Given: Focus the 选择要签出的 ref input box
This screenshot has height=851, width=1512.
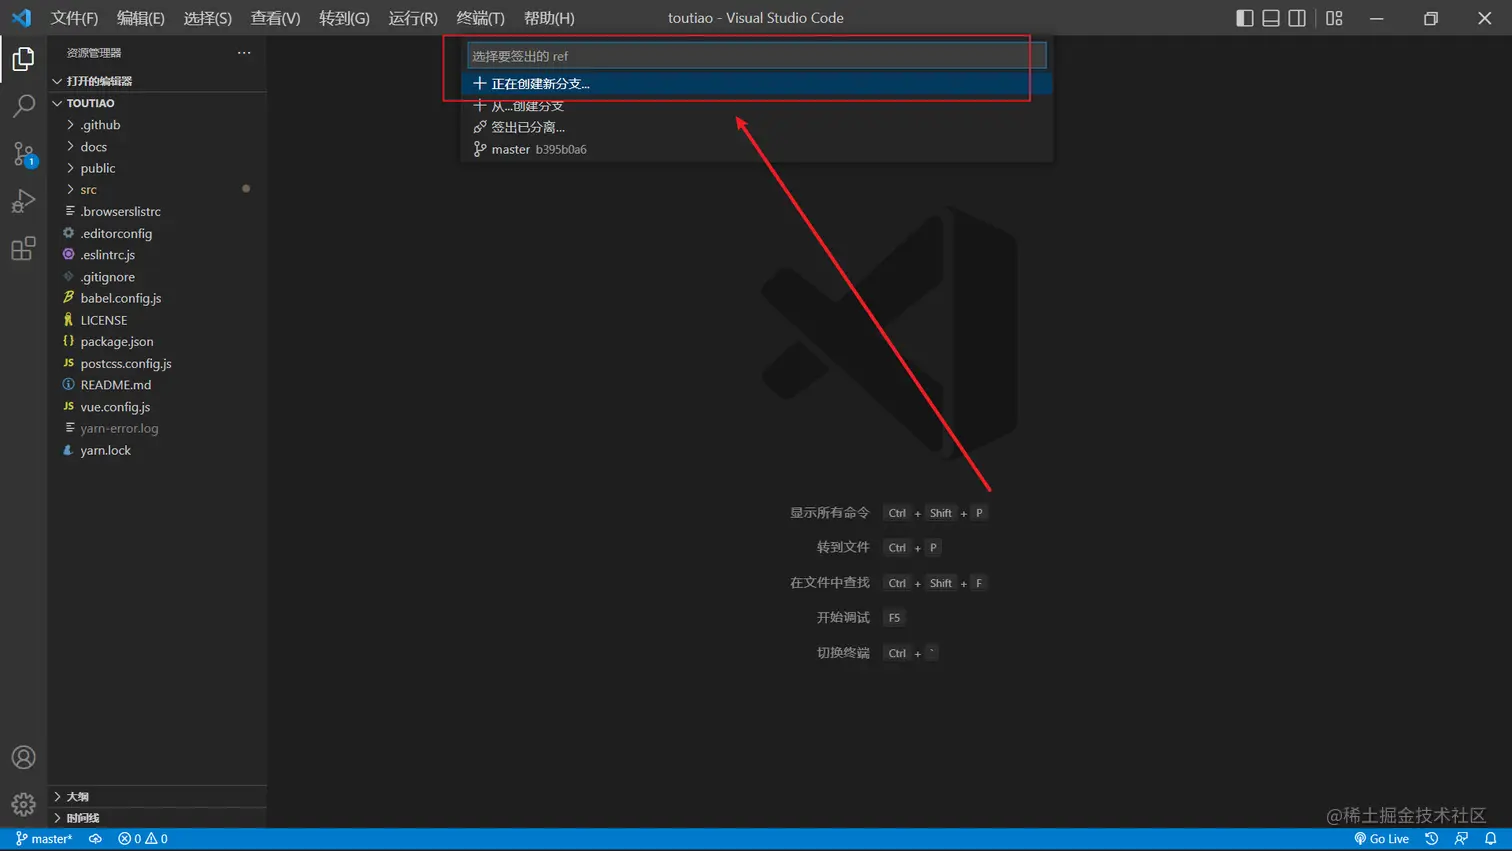Looking at the screenshot, I should (757, 56).
